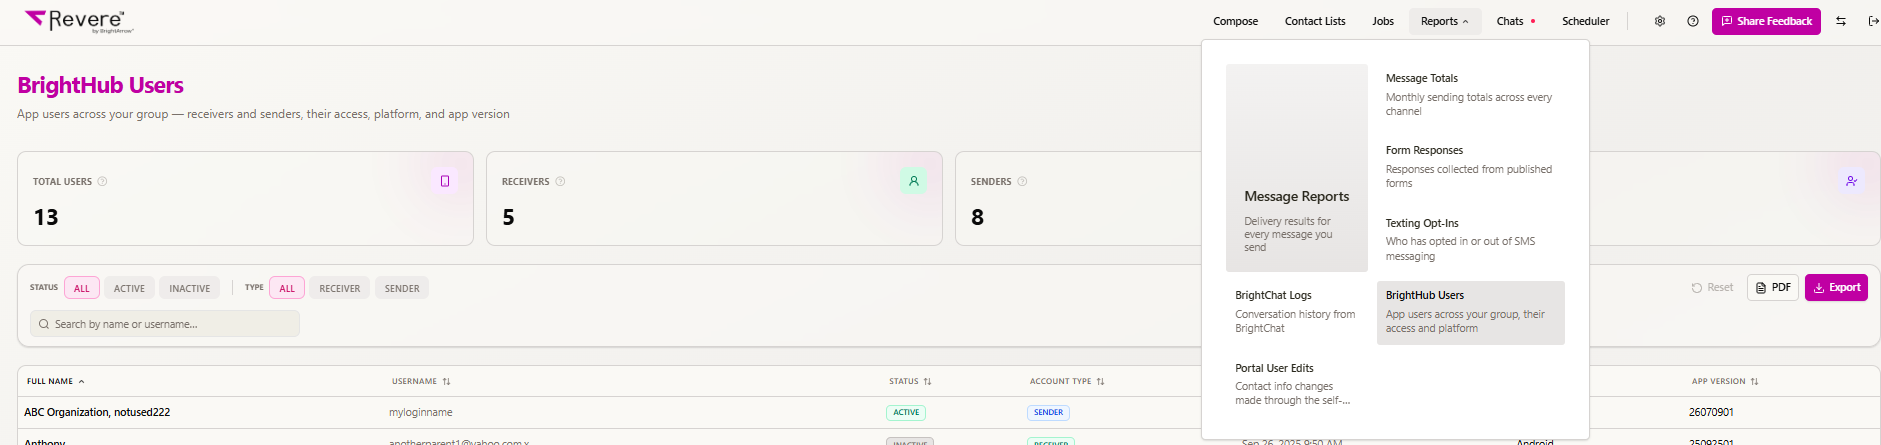This screenshot has height=445, width=1881.
Task: Click the Senders info icon
Action: (1022, 182)
